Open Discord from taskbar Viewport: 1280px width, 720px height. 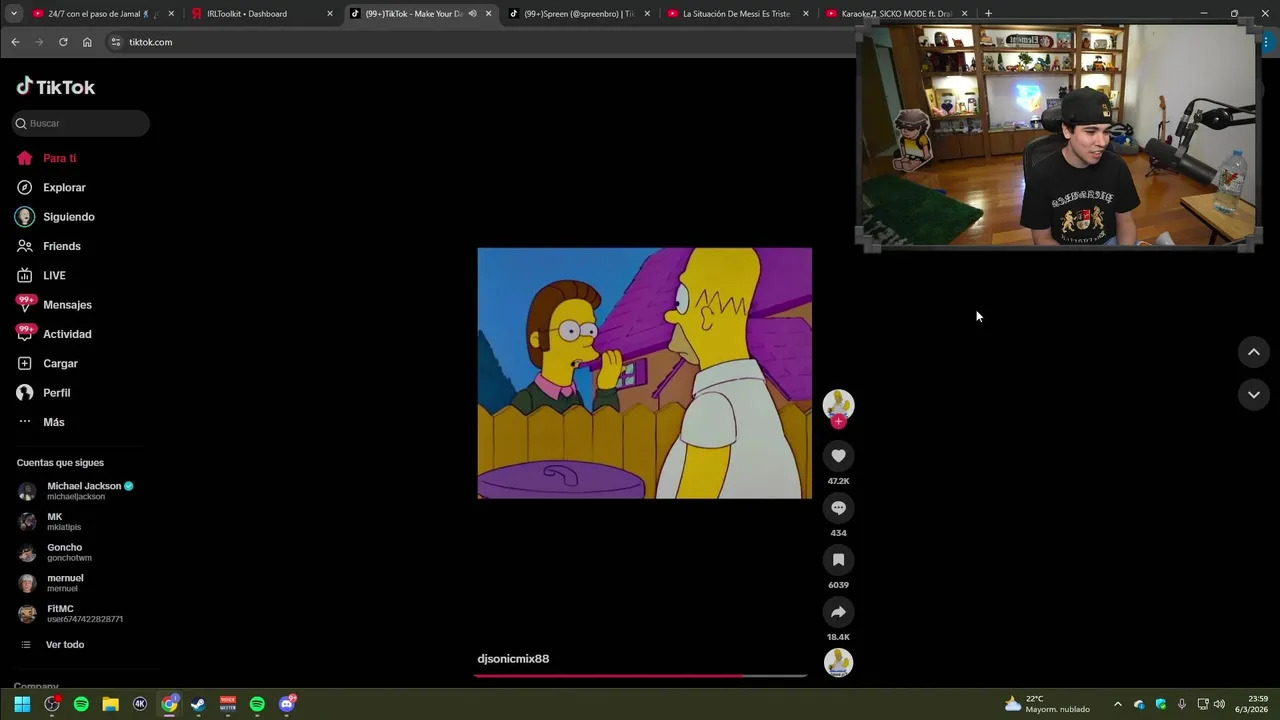(x=287, y=704)
